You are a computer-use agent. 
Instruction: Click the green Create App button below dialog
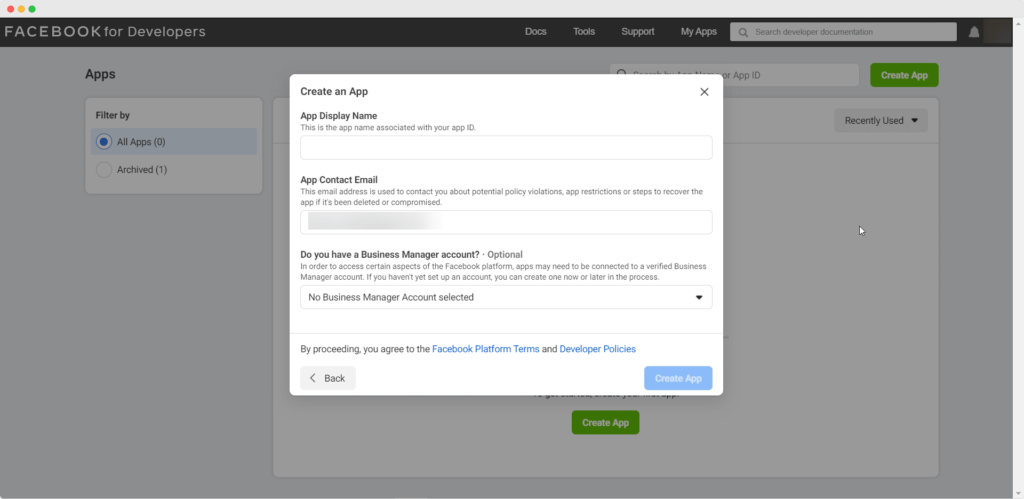(605, 423)
